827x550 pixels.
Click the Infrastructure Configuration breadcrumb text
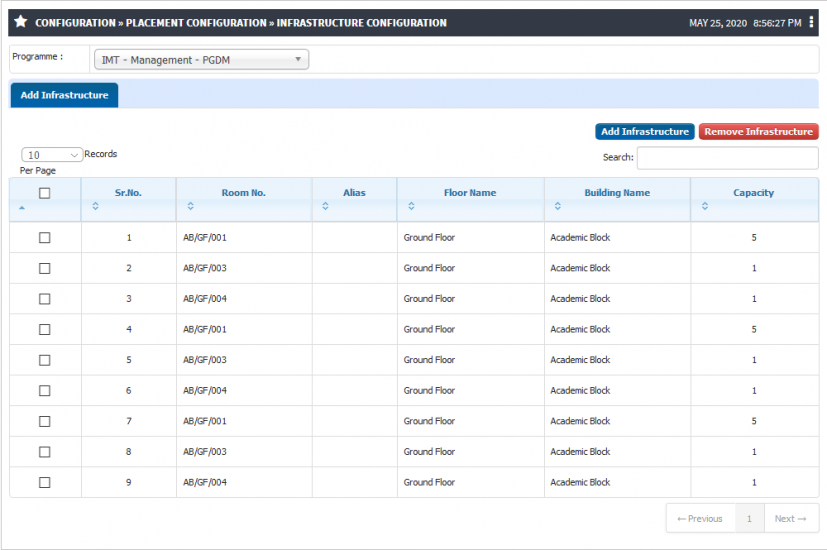pyautogui.click(x=362, y=23)
